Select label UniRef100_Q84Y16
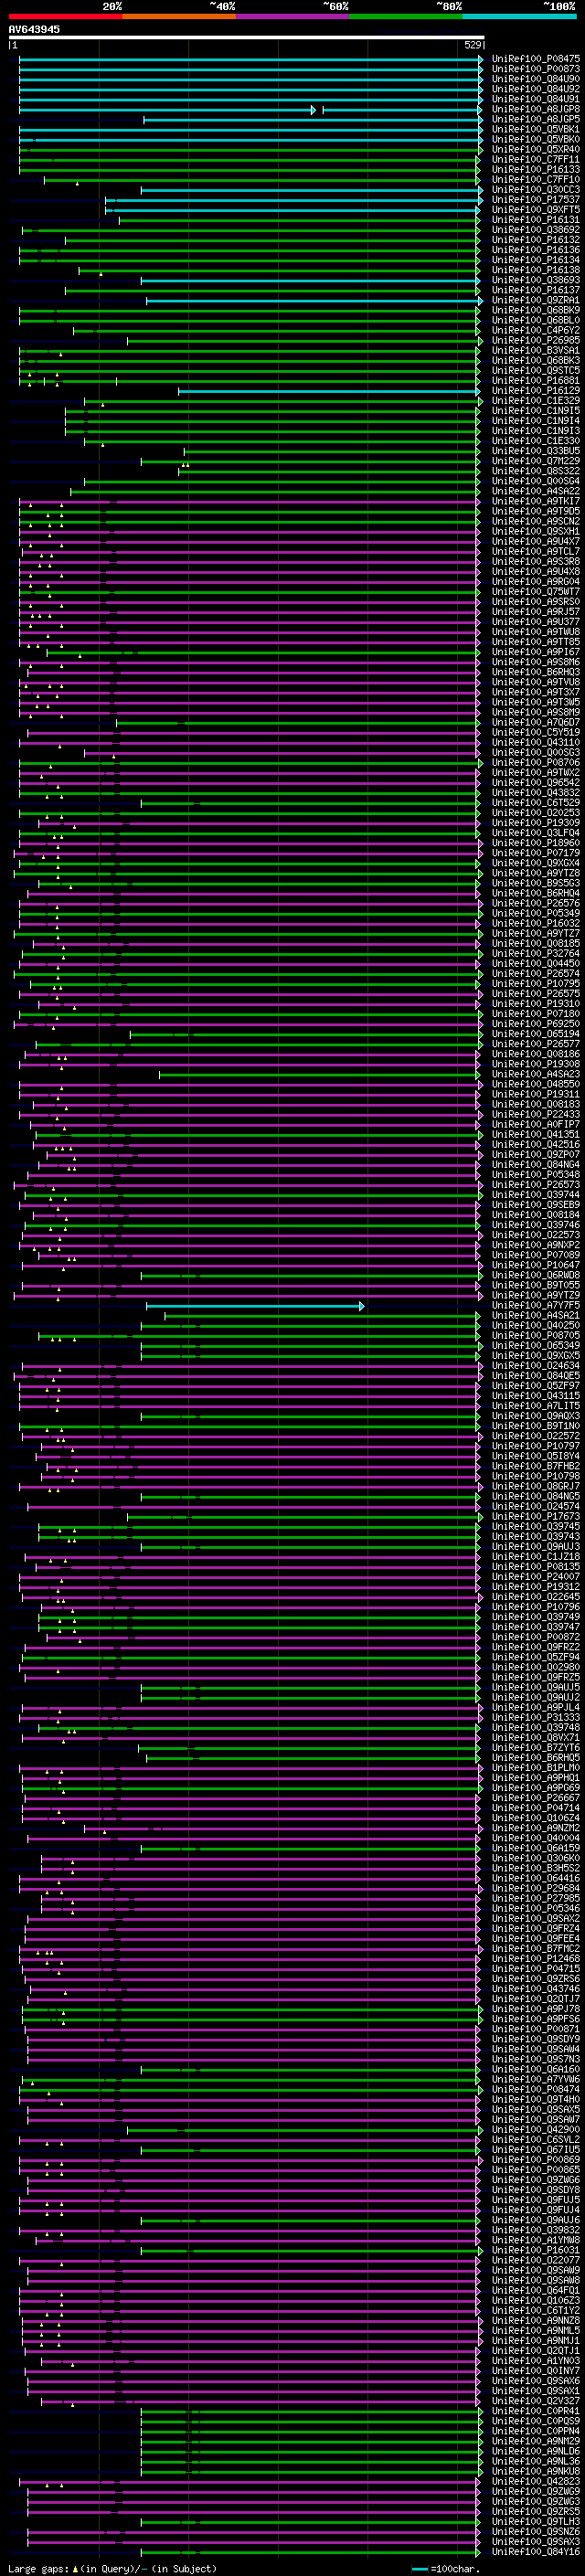The image size is (585, 2576). pyautogui.click(x=536, y=2552)
